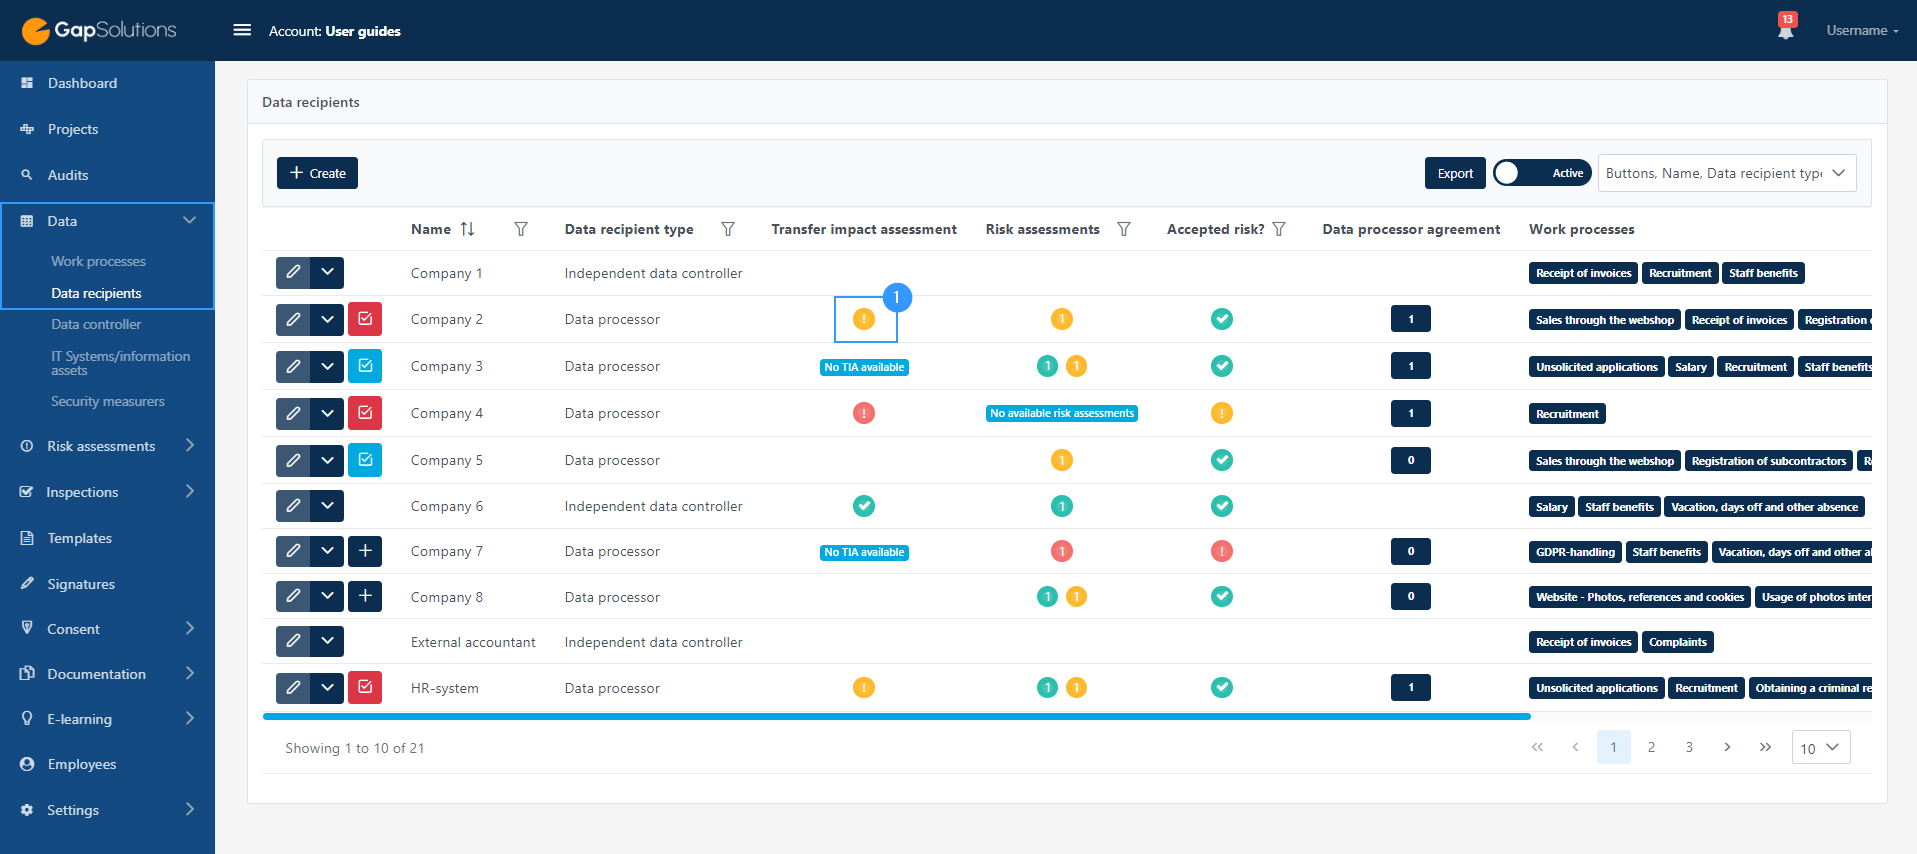Click blue task icon for Company 5
The image size is (1917, 854).
point(365,460)
